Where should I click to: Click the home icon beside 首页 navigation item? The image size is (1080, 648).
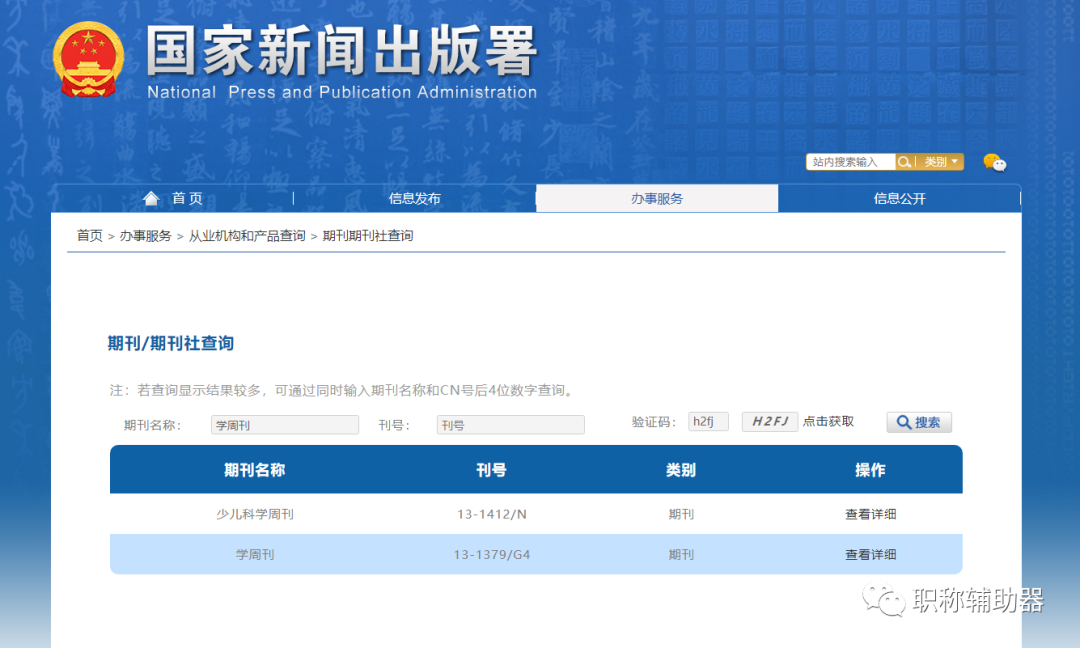(x=150, y=197)
